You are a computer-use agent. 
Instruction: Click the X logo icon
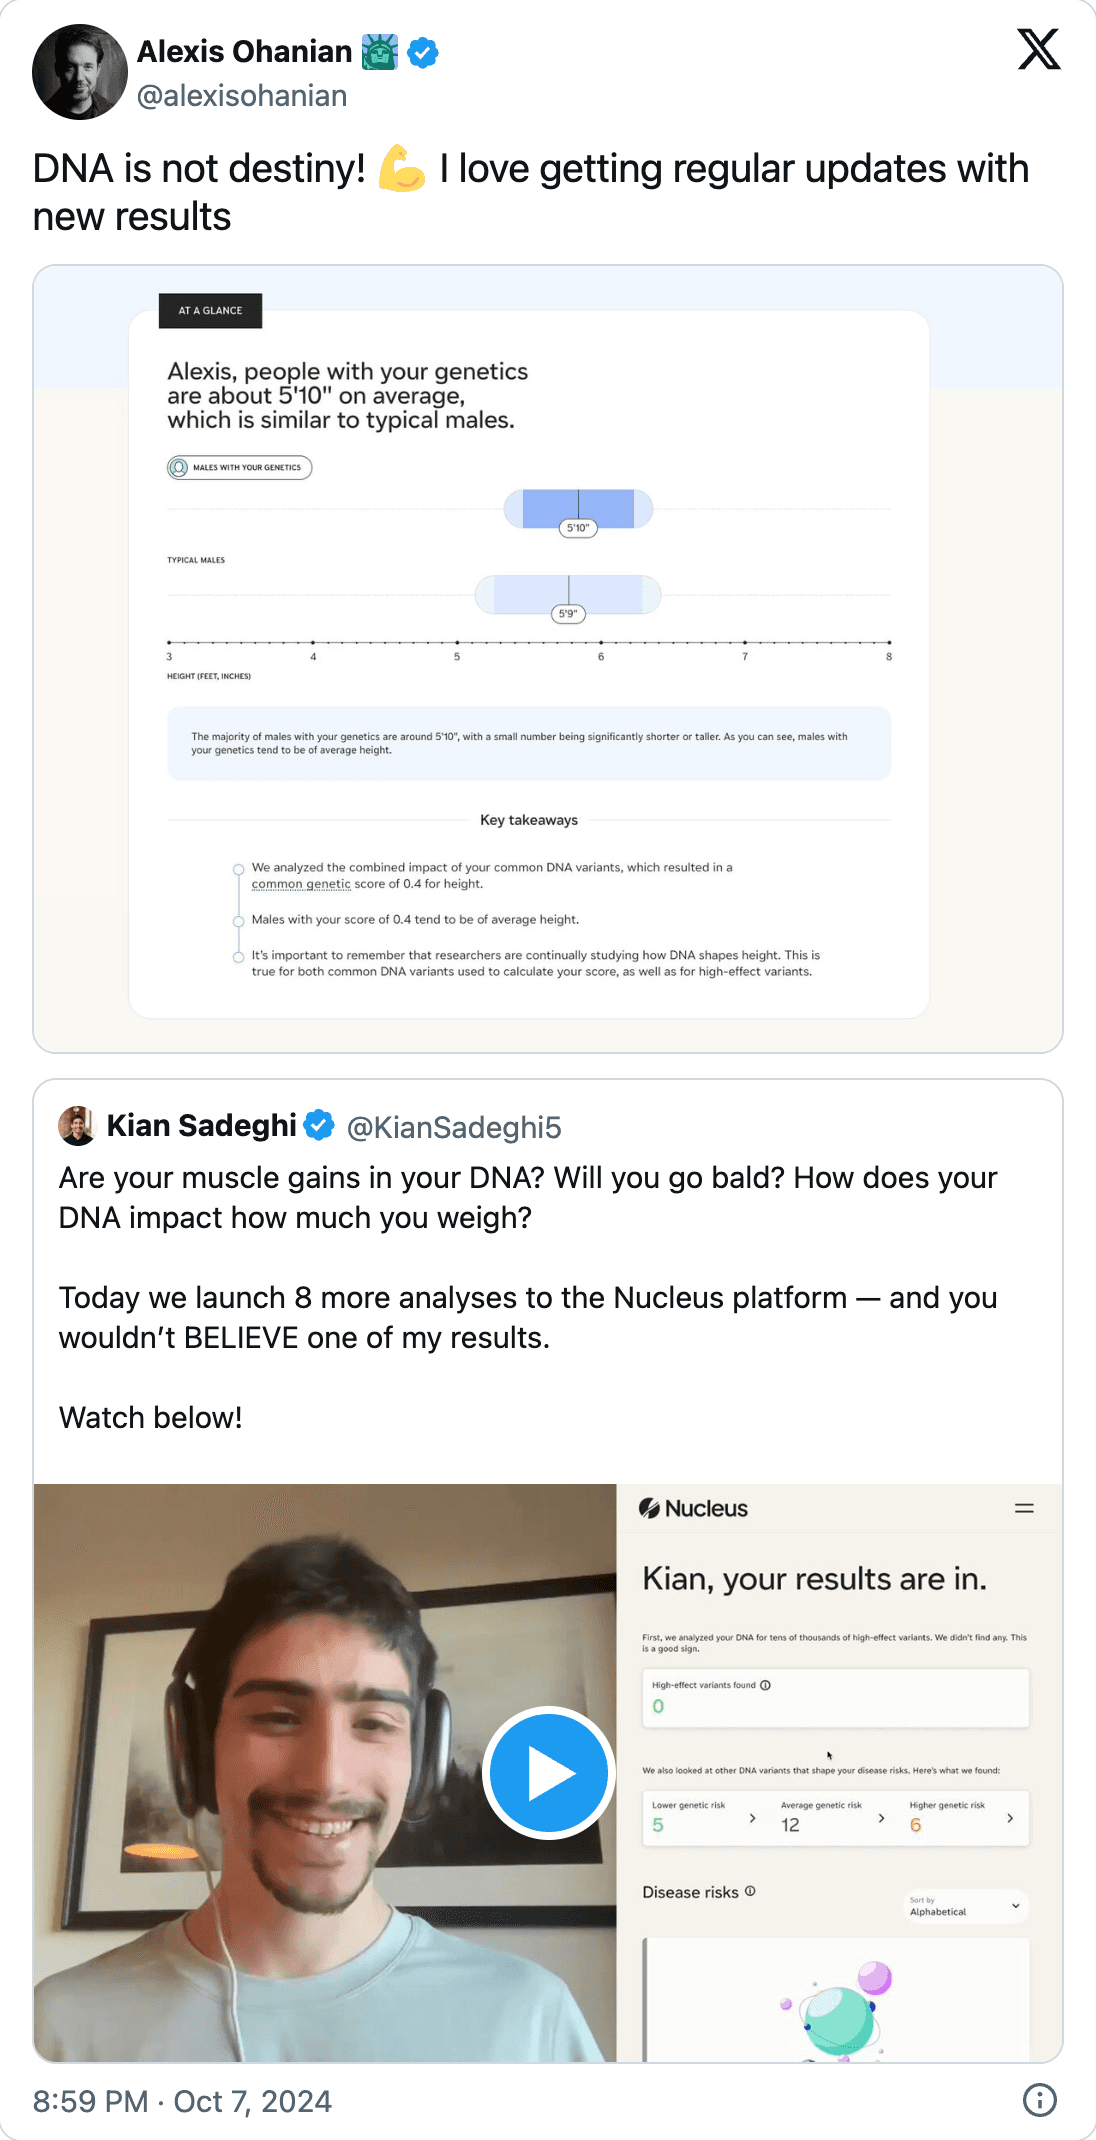1039,49
